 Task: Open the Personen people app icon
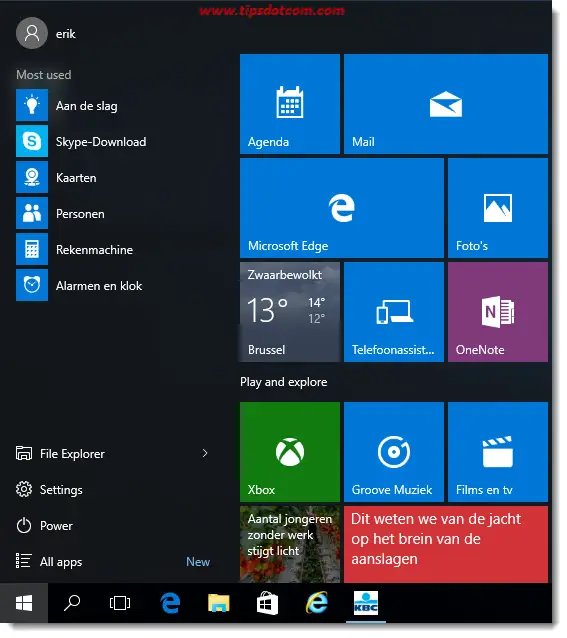point(32,213)
